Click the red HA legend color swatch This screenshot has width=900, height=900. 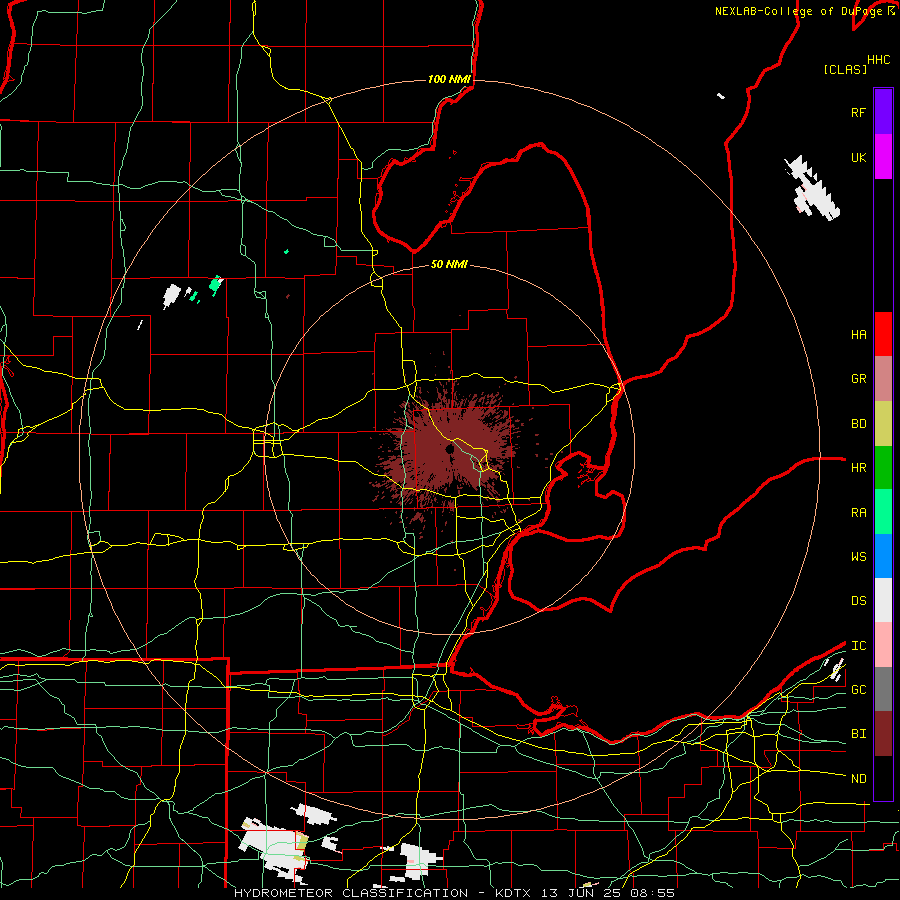click(x=883, y=334)
